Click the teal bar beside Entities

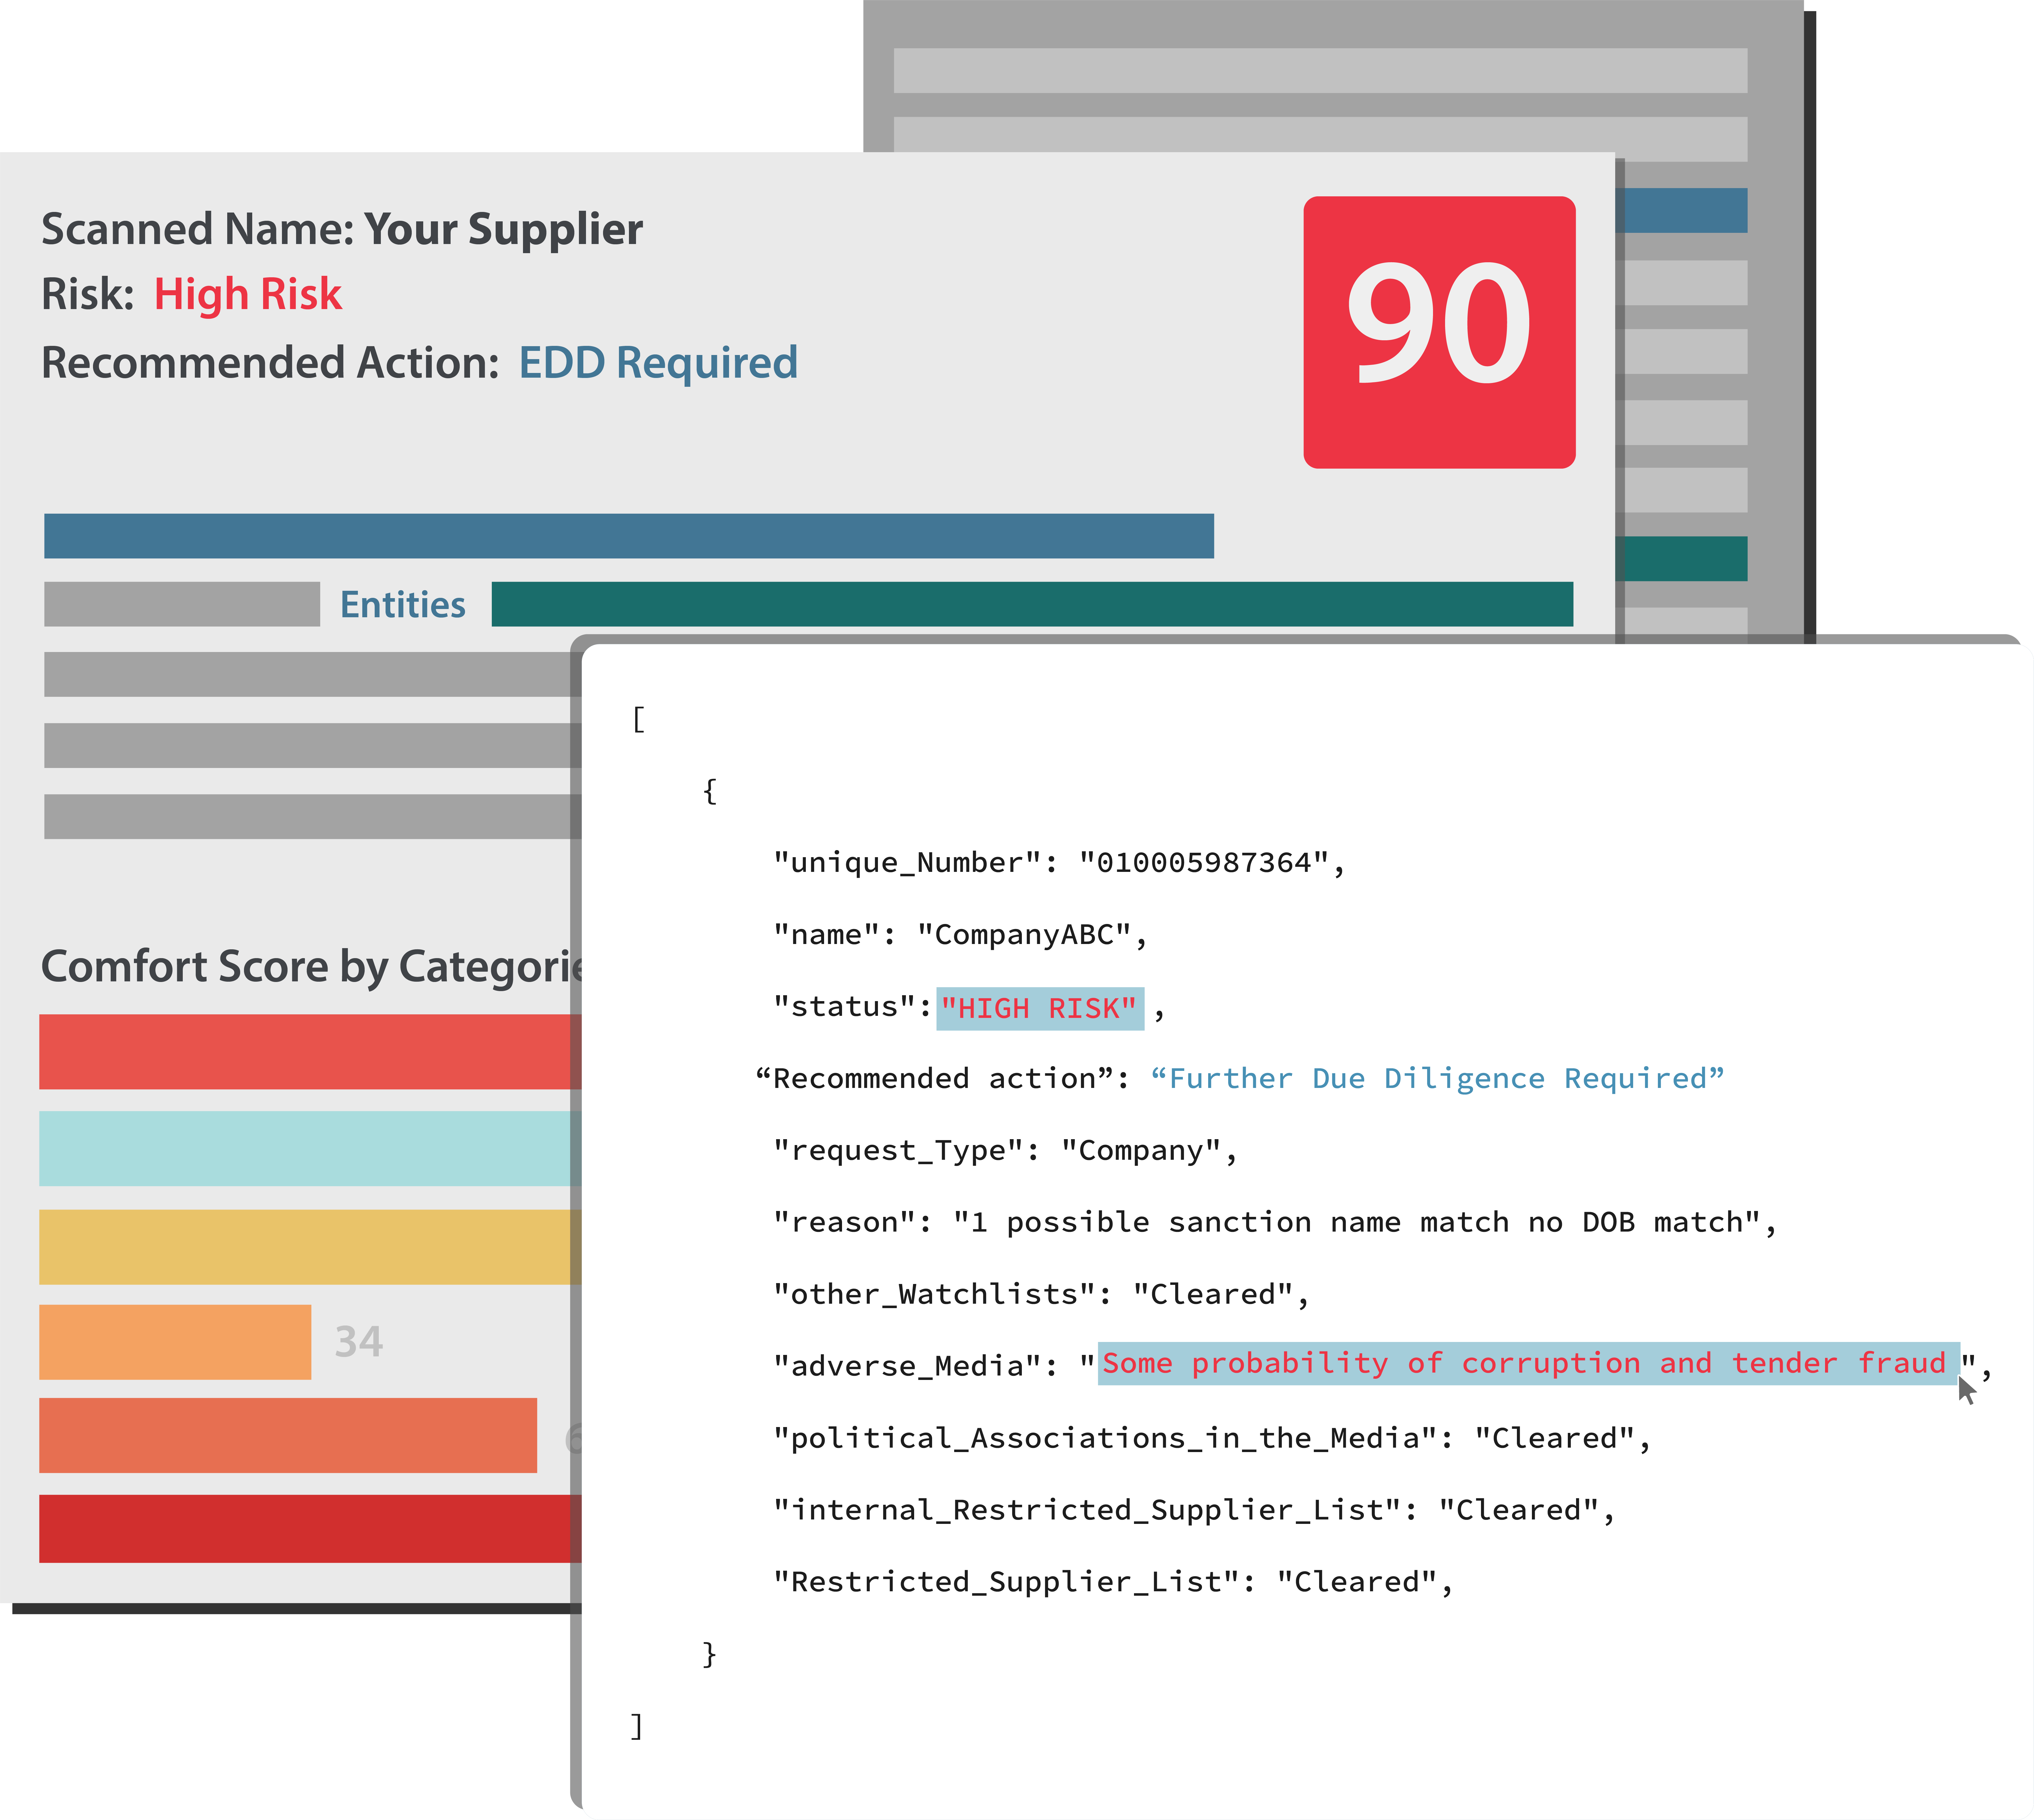point(1032,604)
